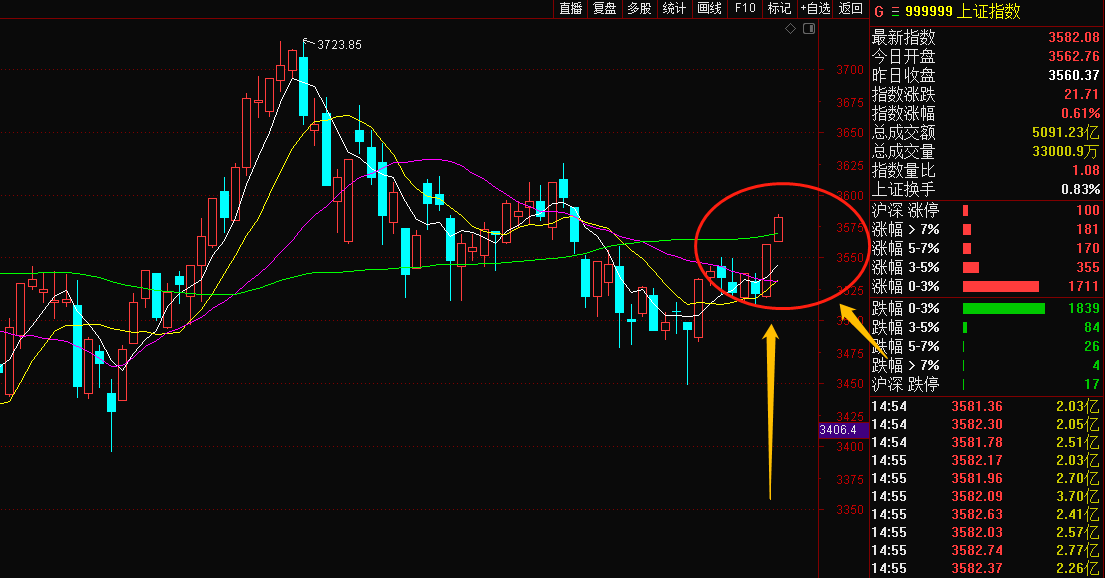The height and width of the screenshot is (578, 1105).
Task: Click the 统计 statistics button
Action: pyautogui.click(x=674, y=8)
